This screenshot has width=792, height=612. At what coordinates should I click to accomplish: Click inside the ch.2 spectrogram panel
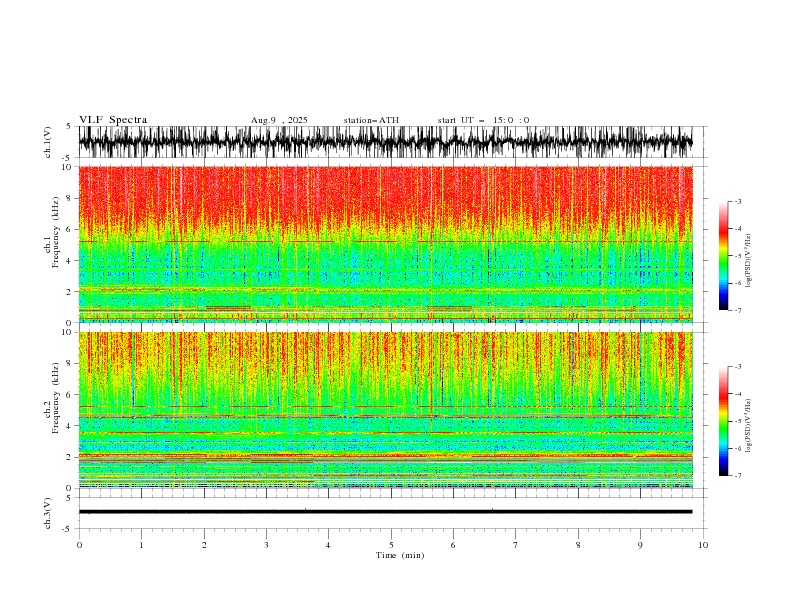click(385, 410)
